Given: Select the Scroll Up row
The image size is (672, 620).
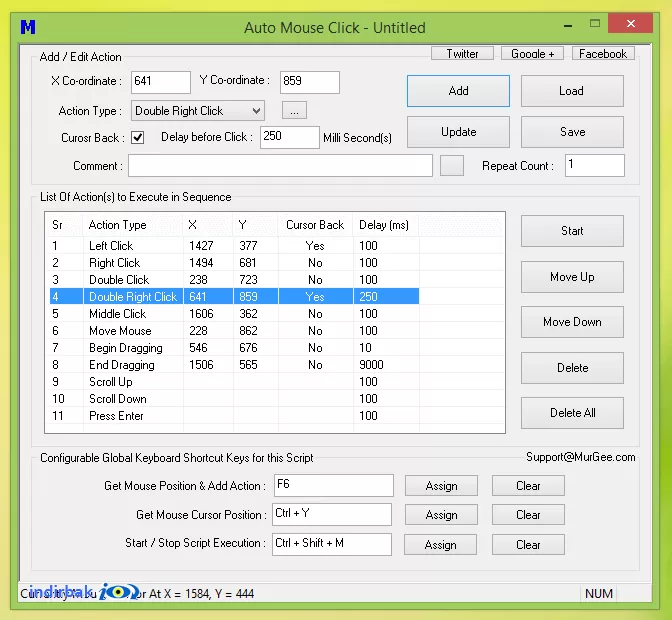Looking at the screenshot, I should [234, 382].
